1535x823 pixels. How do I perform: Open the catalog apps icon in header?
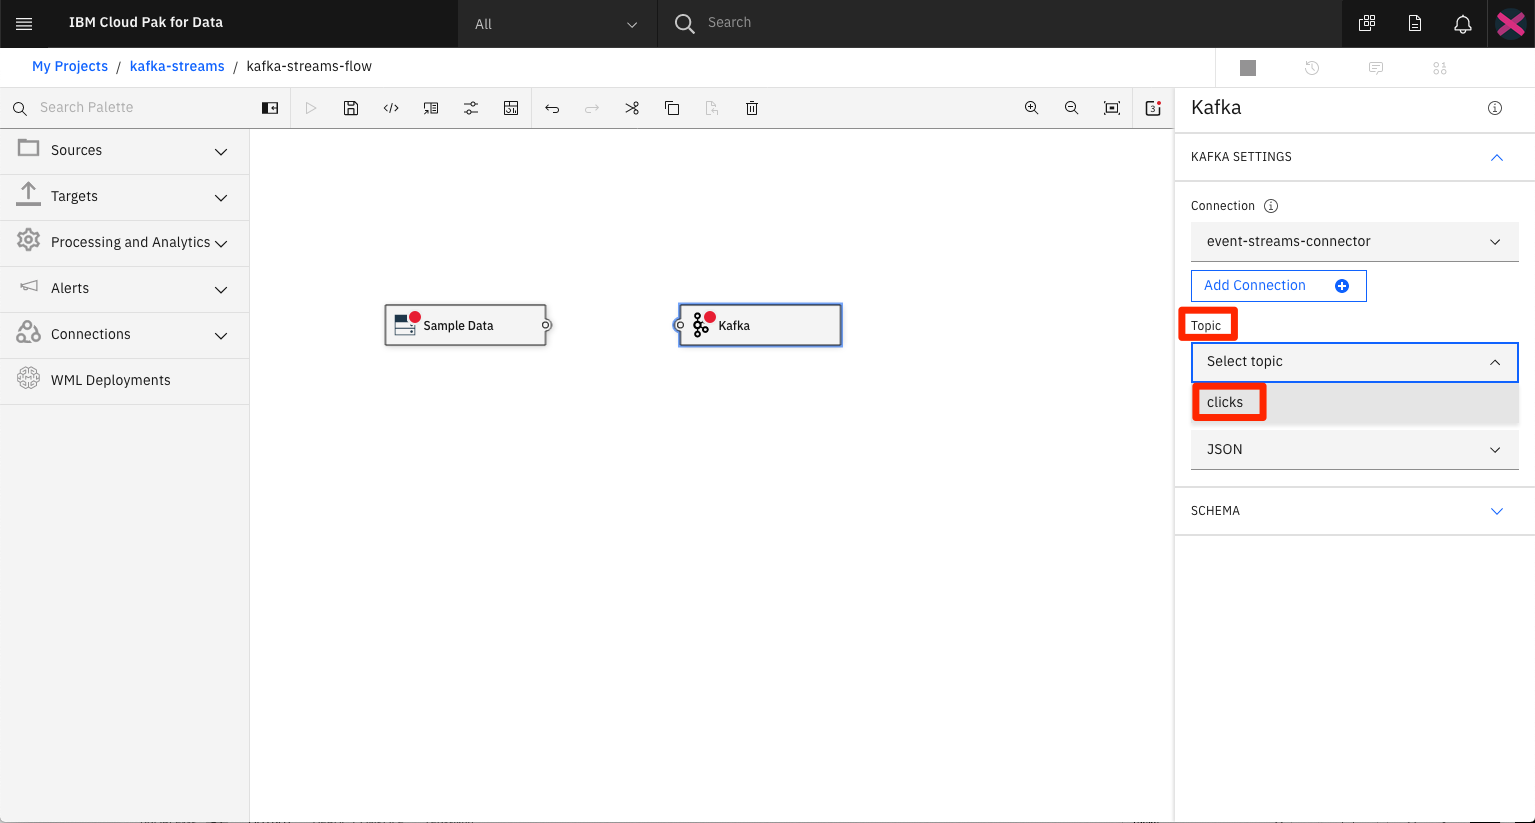pos(1367,24)
